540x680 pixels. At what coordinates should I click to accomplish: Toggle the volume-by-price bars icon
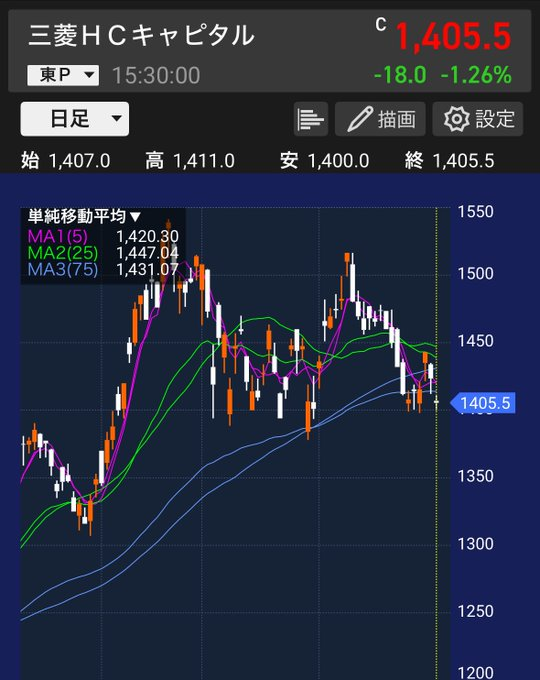[311, 119]
